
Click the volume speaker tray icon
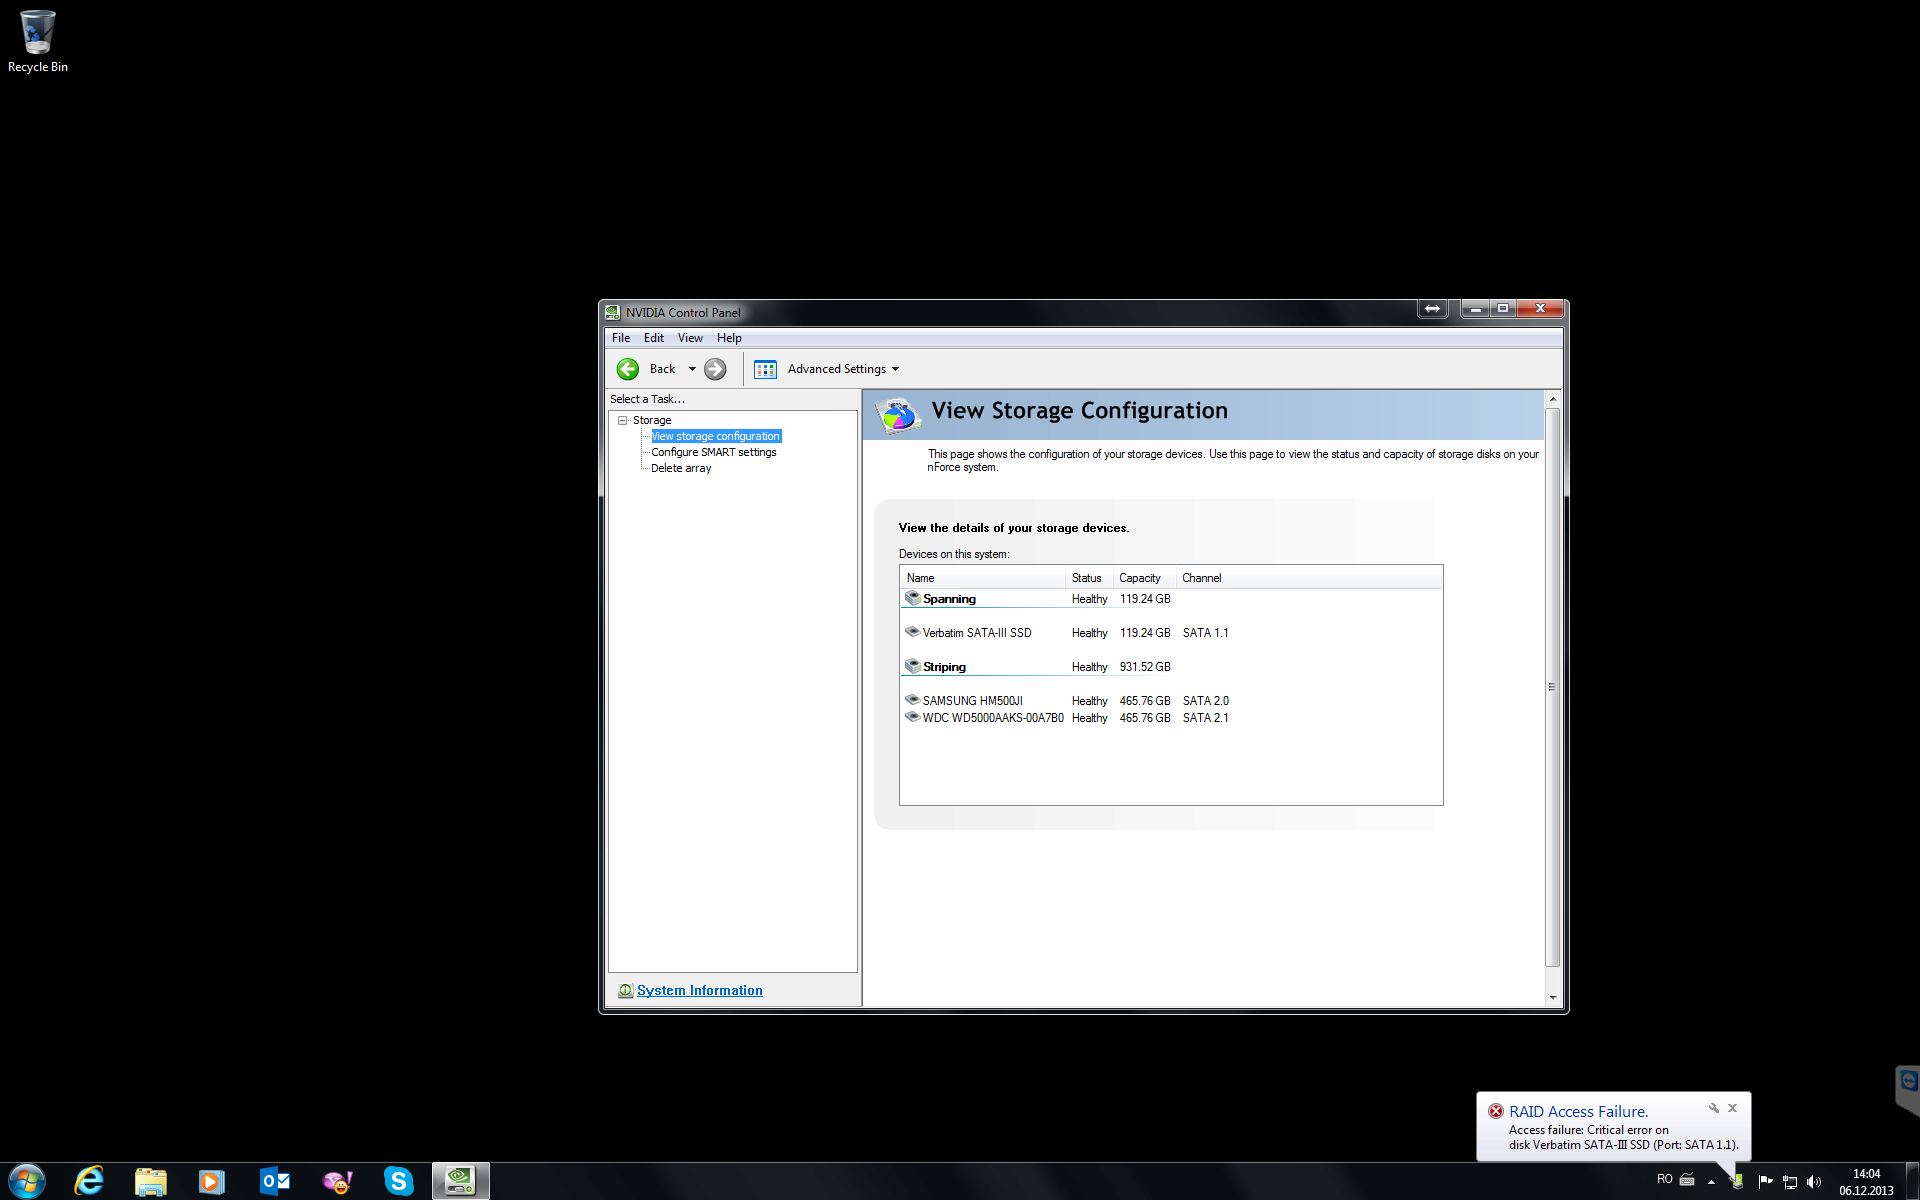[x=1814, y=1181]
